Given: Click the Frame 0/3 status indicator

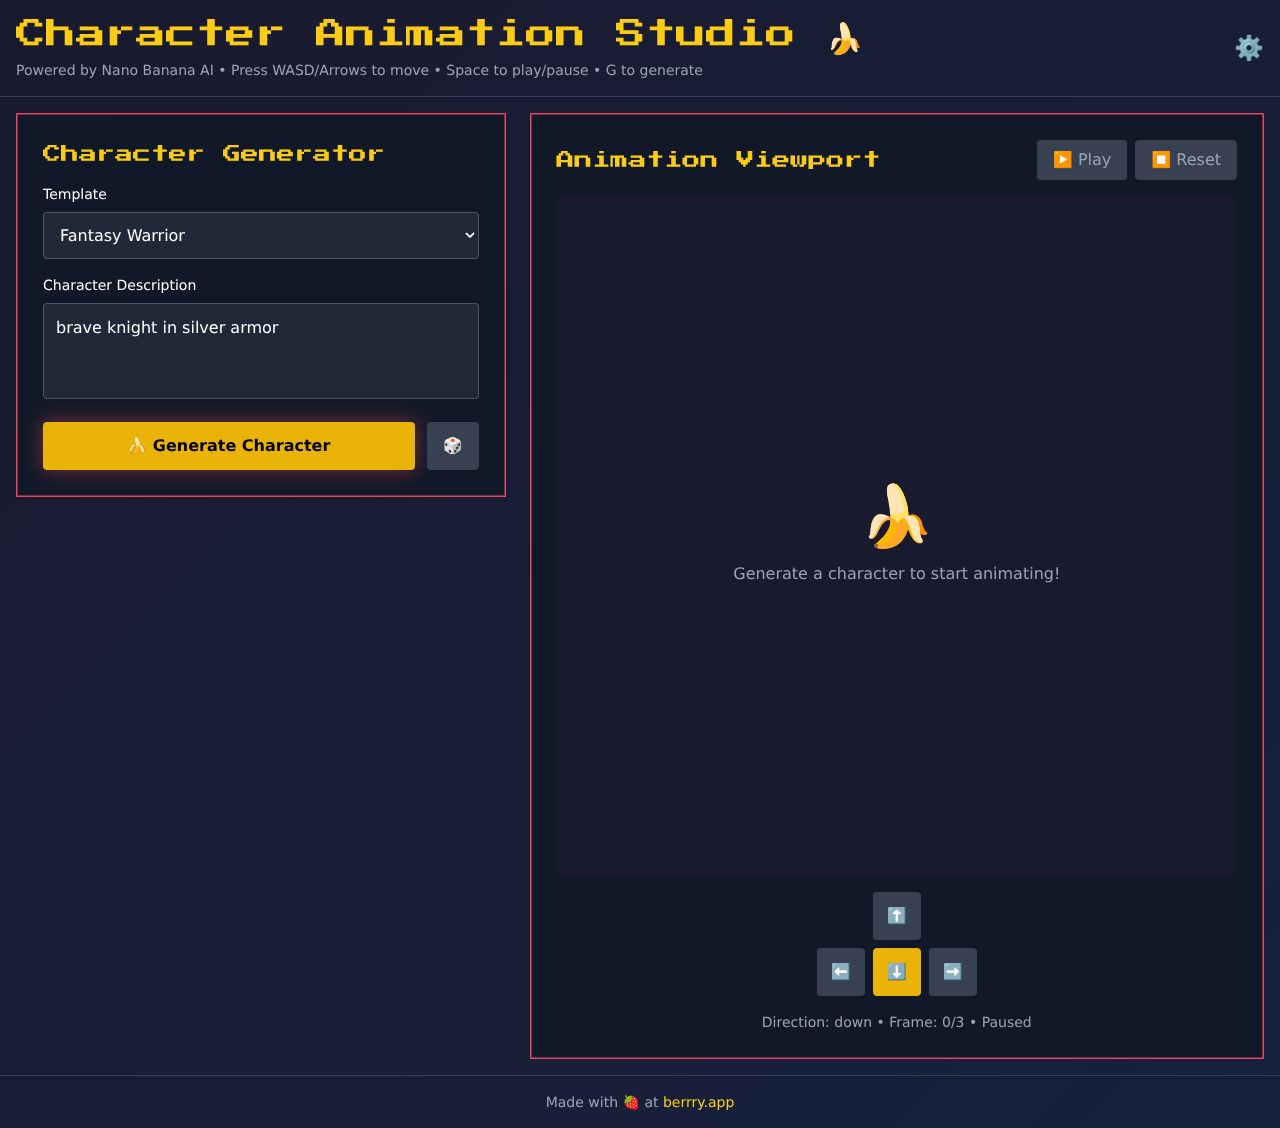Looking at the screenshot, I should pos(926,1022).
